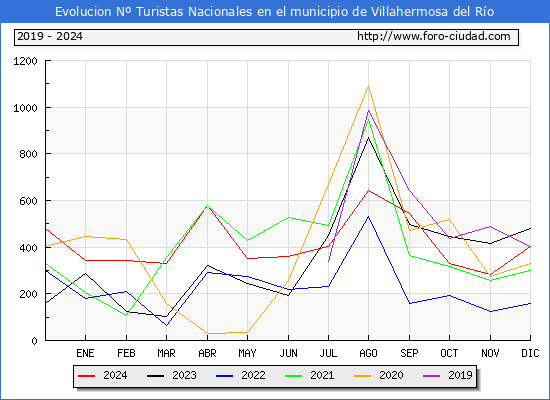Click the blue 2022 legend line swatch
This screenshot has width=550, height=400.
pos(224,376)
